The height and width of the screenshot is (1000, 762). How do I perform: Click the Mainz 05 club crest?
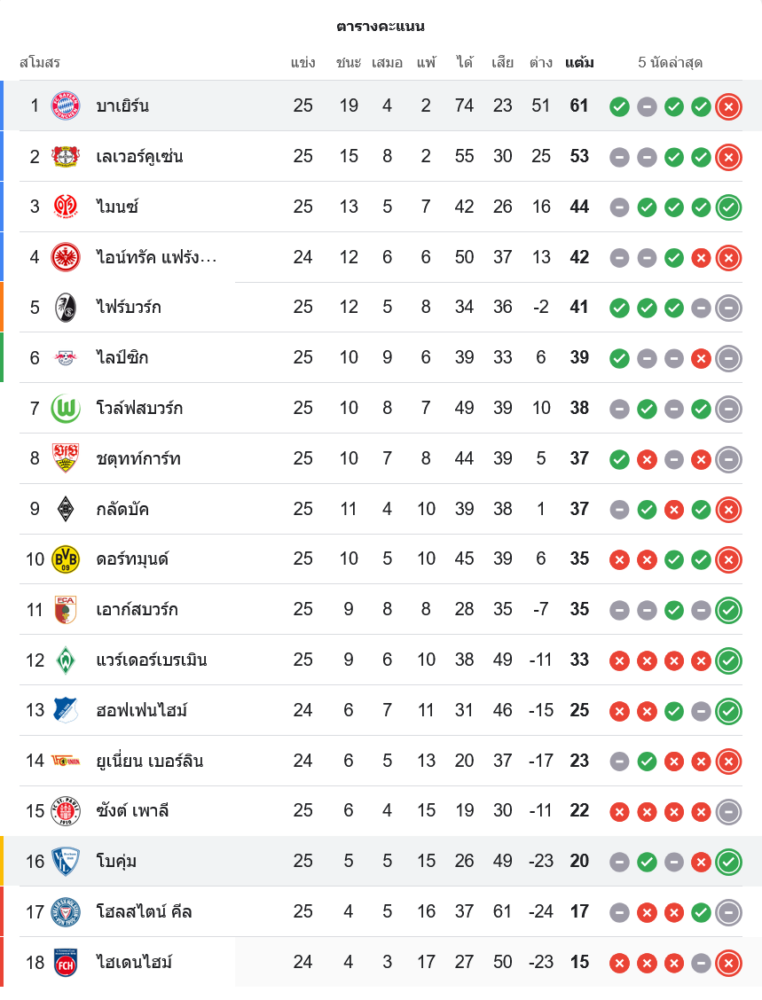[x=65, y=207]
